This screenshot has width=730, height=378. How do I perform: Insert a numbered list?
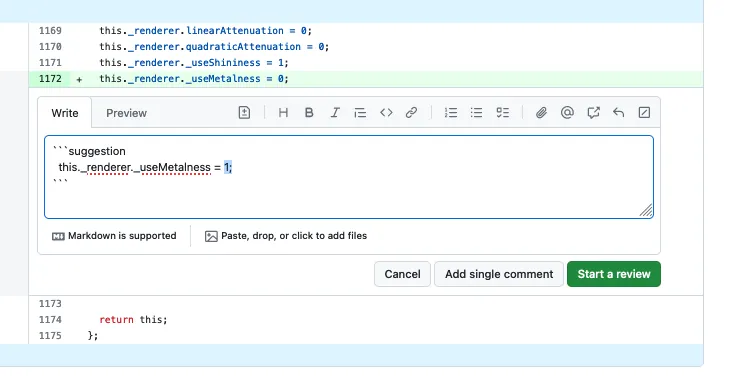click(x=451, y=113)
